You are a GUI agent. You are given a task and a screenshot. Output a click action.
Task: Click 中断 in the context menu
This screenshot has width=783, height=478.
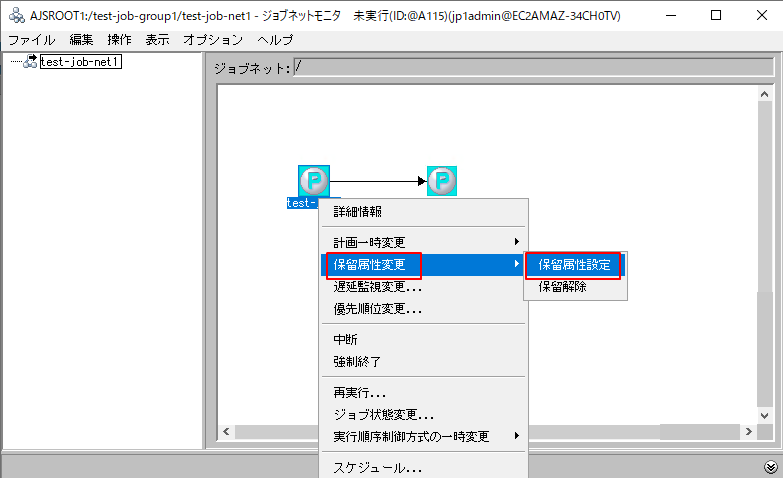423,340
